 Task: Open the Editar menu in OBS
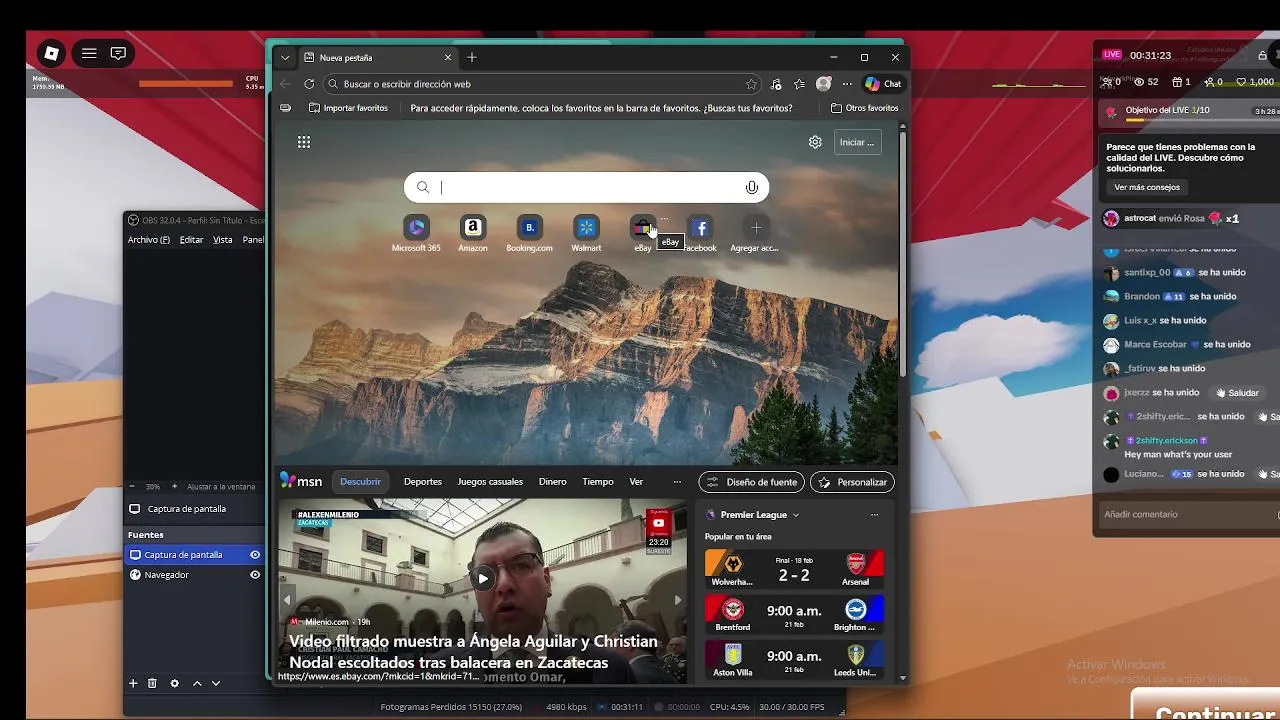[191, 240]
